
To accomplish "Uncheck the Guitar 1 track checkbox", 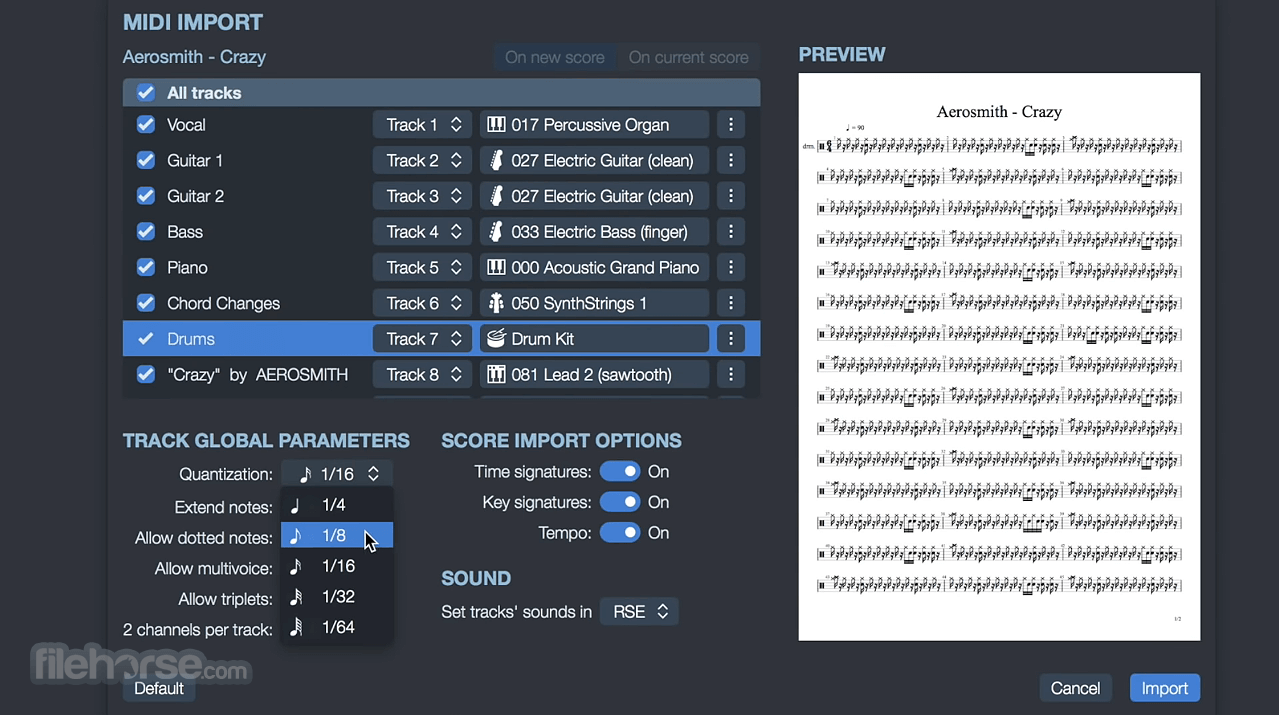I will (x=146, y=160).
